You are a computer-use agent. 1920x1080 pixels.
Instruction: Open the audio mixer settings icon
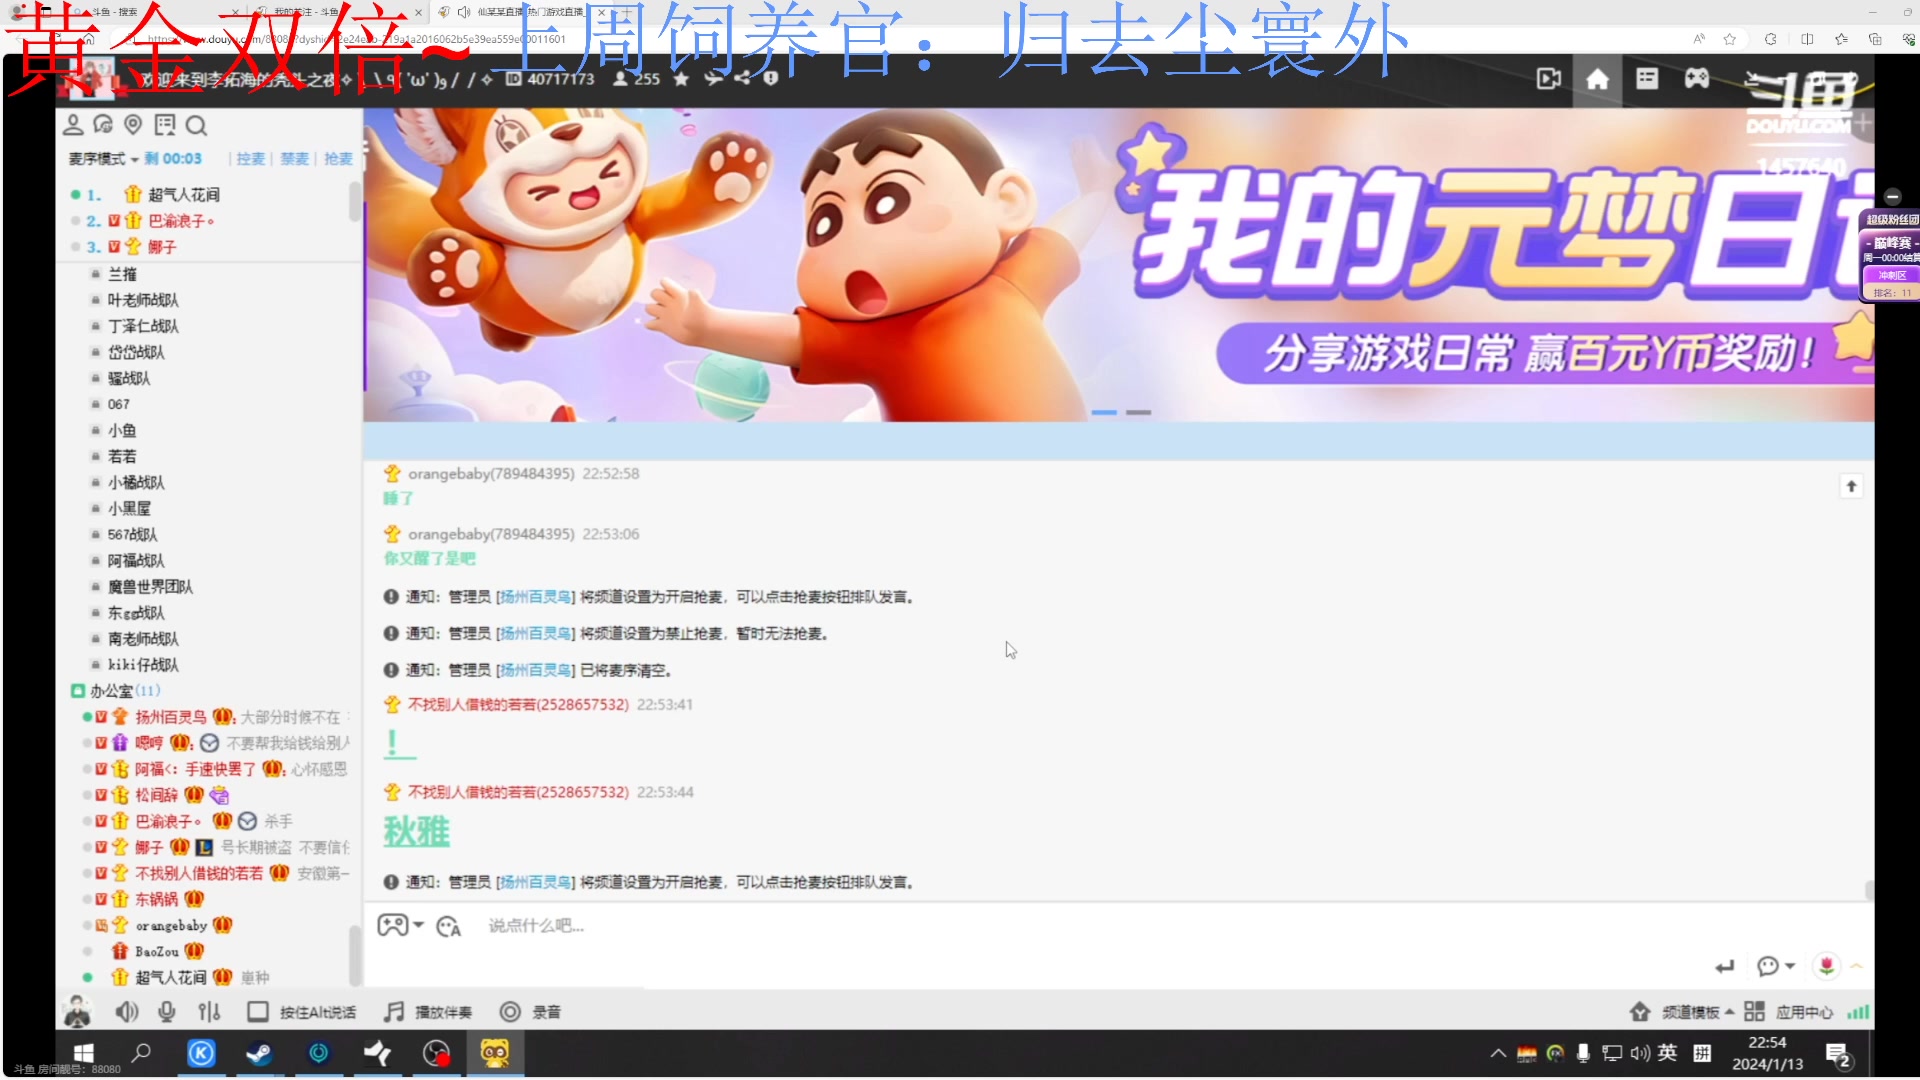pos(209,1012)
